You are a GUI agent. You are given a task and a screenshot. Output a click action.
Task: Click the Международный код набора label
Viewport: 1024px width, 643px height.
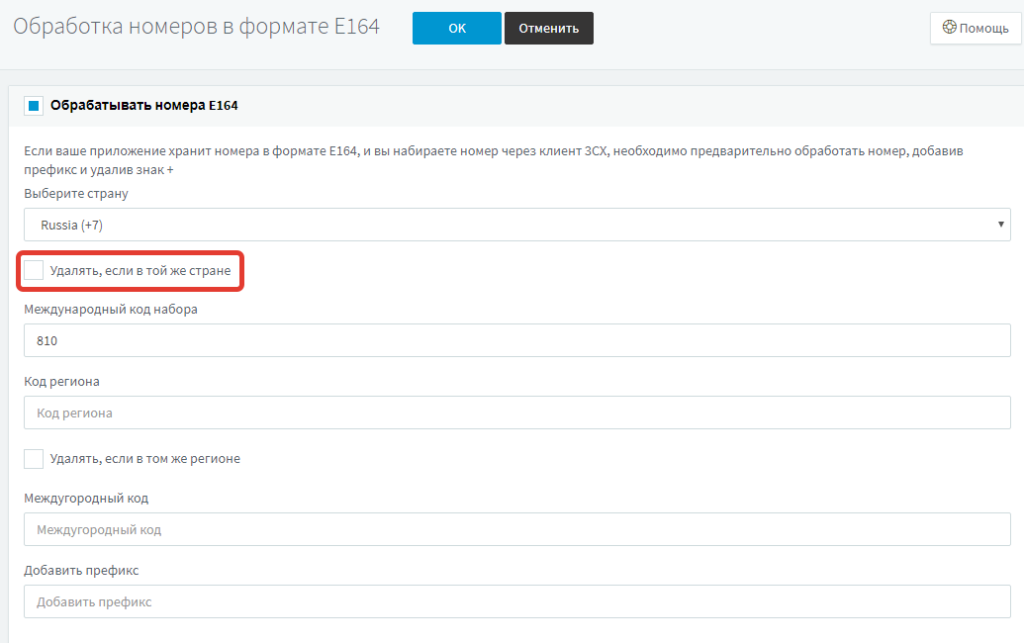(110, 309)
